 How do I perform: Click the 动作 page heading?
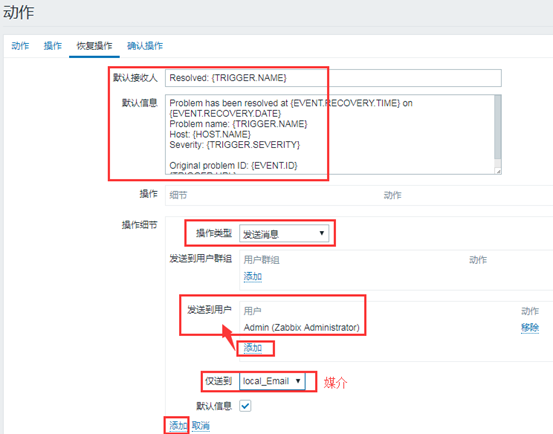click(x=19, y=13)
